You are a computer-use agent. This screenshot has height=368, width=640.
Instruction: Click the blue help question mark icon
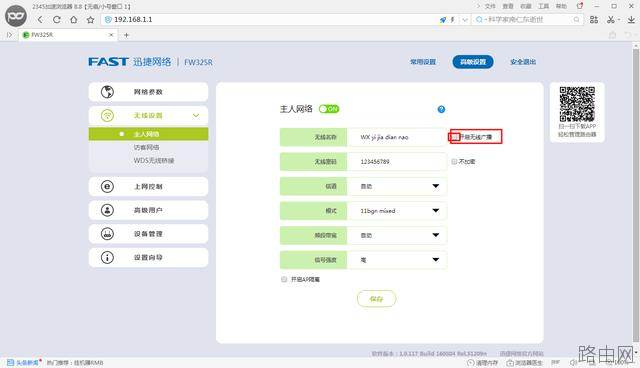441,109
